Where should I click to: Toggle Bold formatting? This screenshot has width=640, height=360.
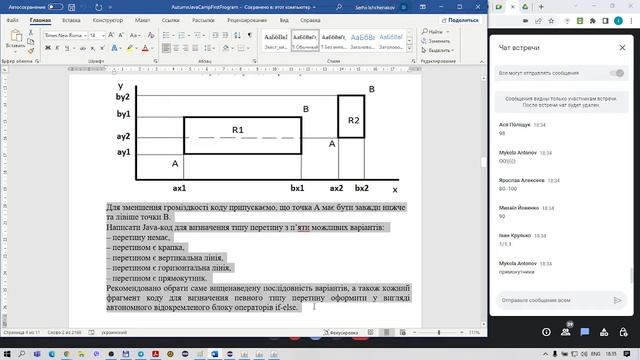tap(48, 48)
